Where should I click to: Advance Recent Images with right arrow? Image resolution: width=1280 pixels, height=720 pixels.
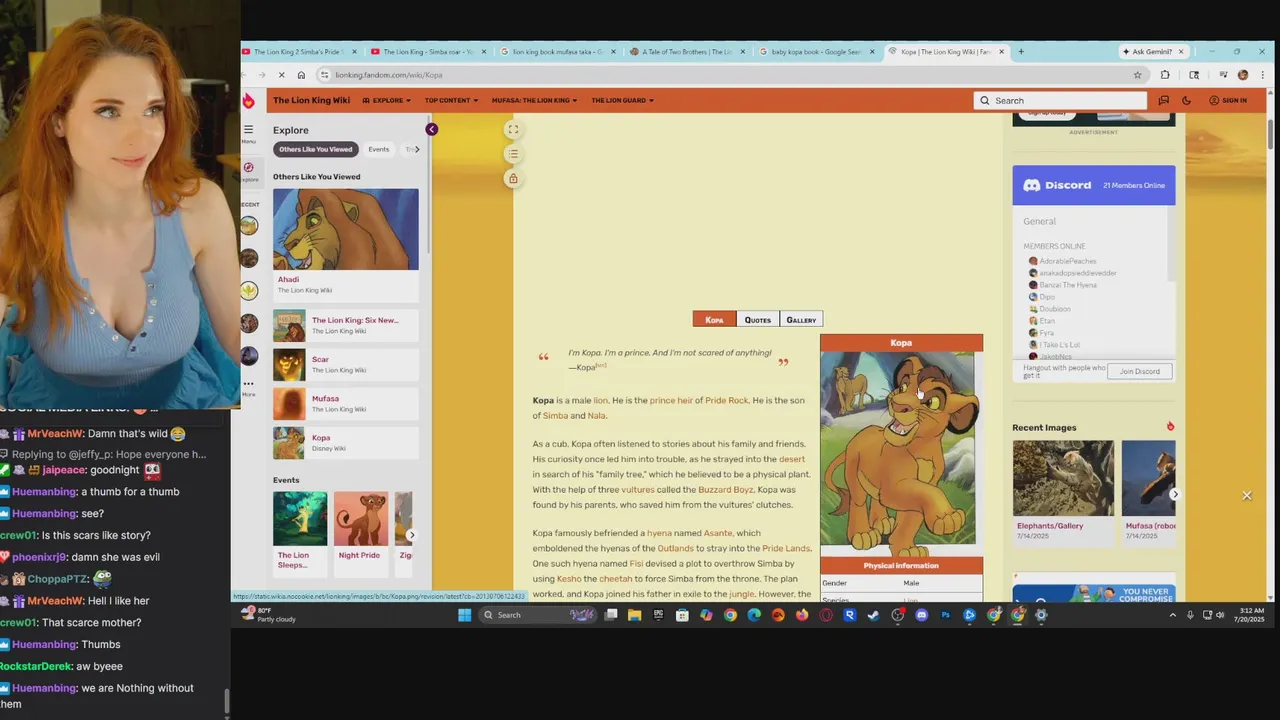pos(1174,494)
